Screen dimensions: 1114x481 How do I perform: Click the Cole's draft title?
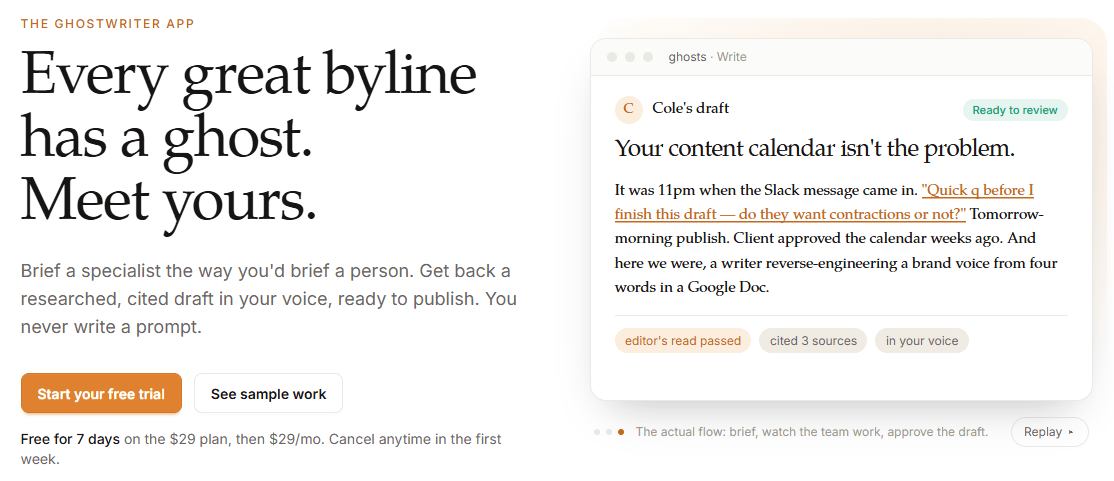click(691, 109)
